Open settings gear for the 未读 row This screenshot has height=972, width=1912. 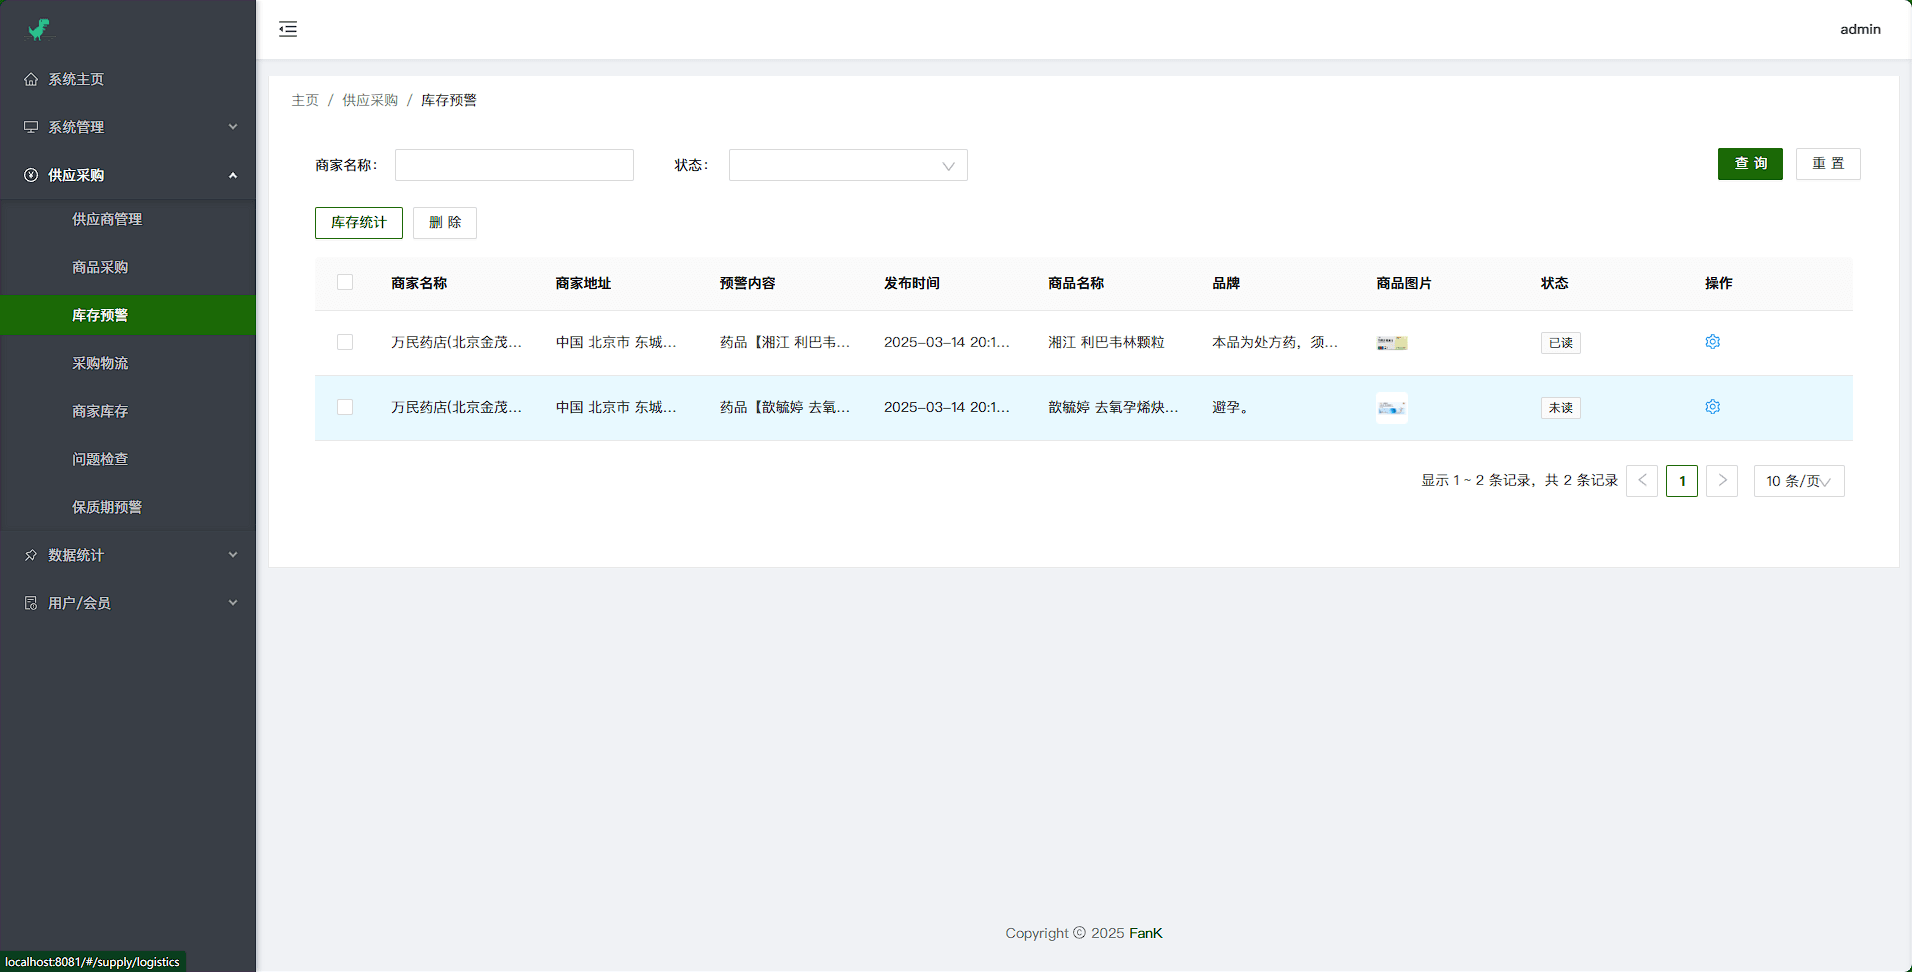(x=1712, y=407)
